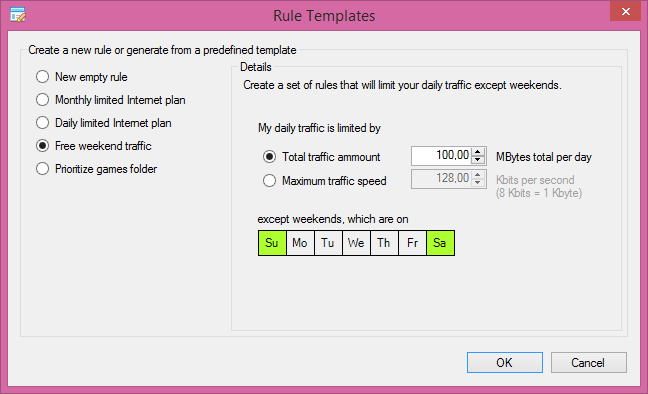Toggle Sunday as a weekend day
648x394 pixels.
[272, 243]
